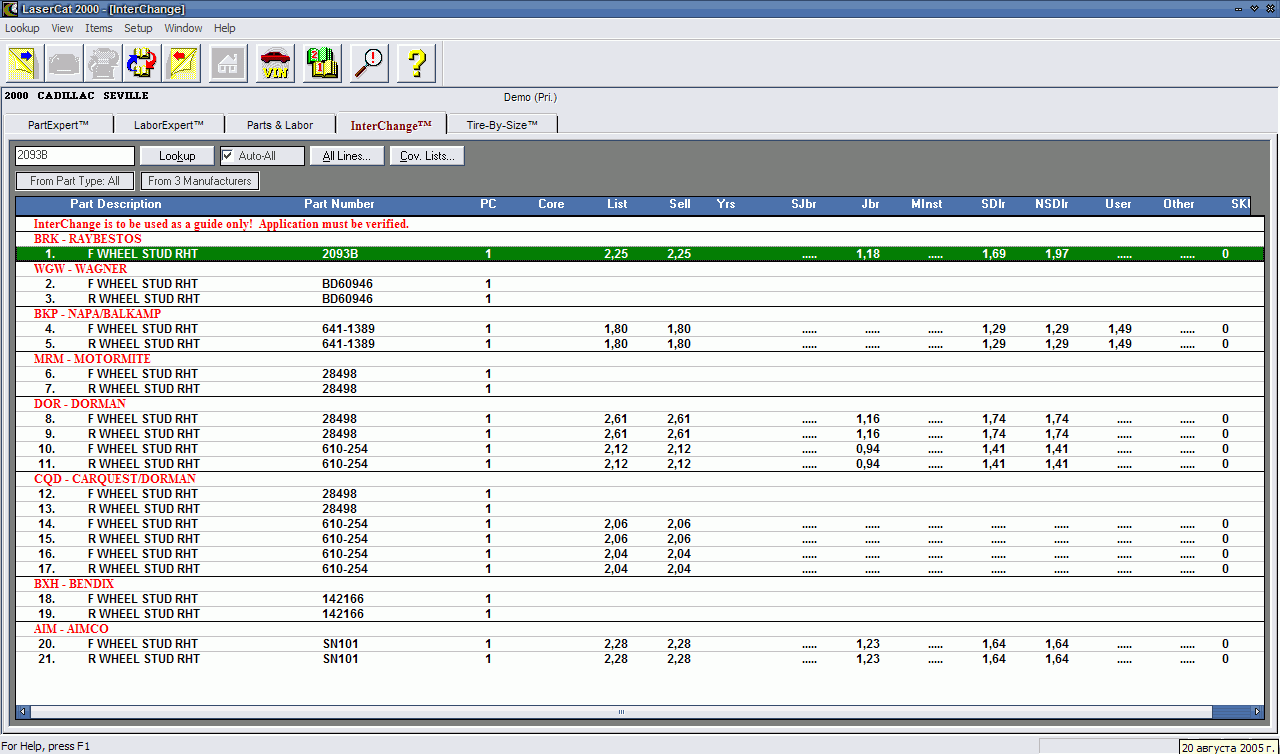Switch to the LaborExpert tab
Screen dimensions: 1280x754
(x=168, y=125)
